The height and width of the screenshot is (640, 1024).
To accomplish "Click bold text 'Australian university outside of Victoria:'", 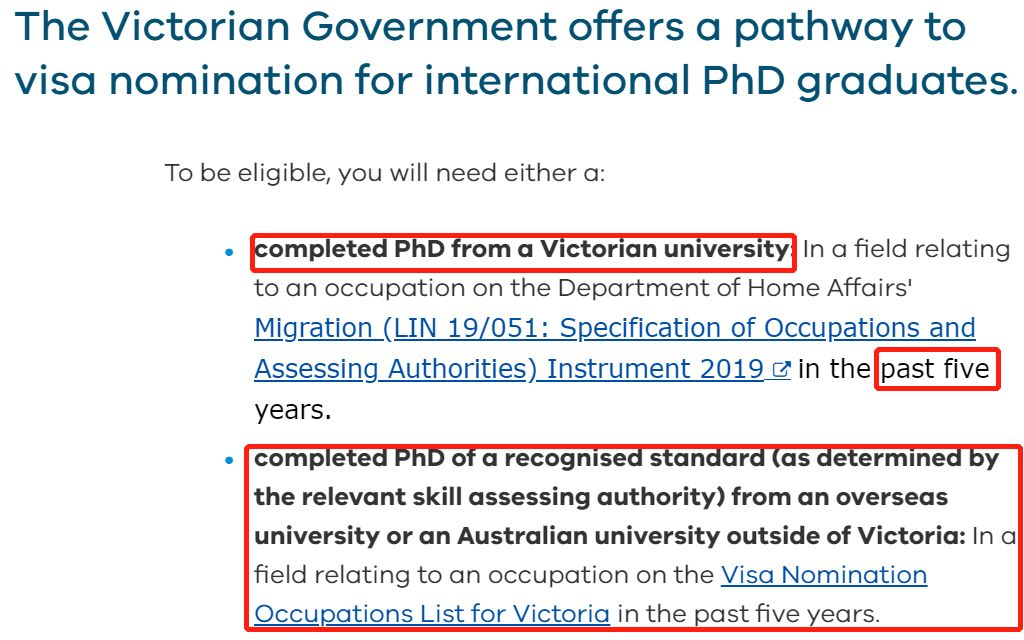I will (x=711, y=536).
